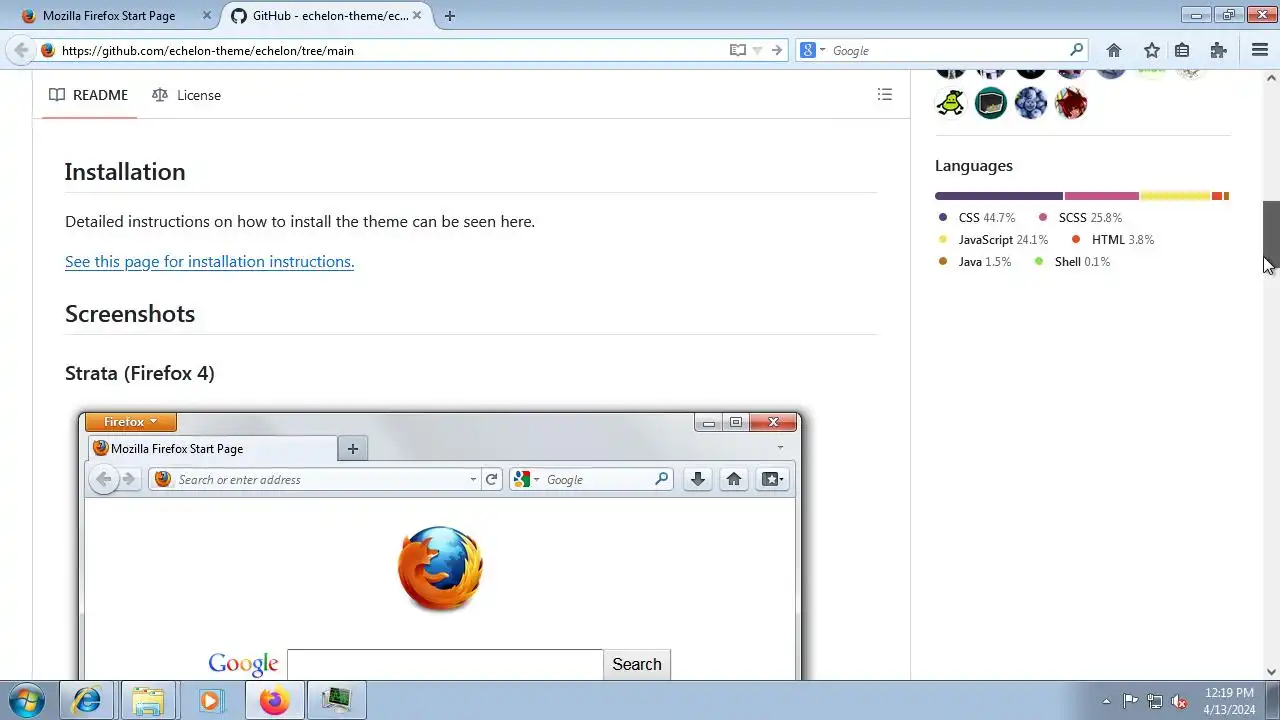Open the Java 1.5% language link
1280x720 pixels.
975,261
